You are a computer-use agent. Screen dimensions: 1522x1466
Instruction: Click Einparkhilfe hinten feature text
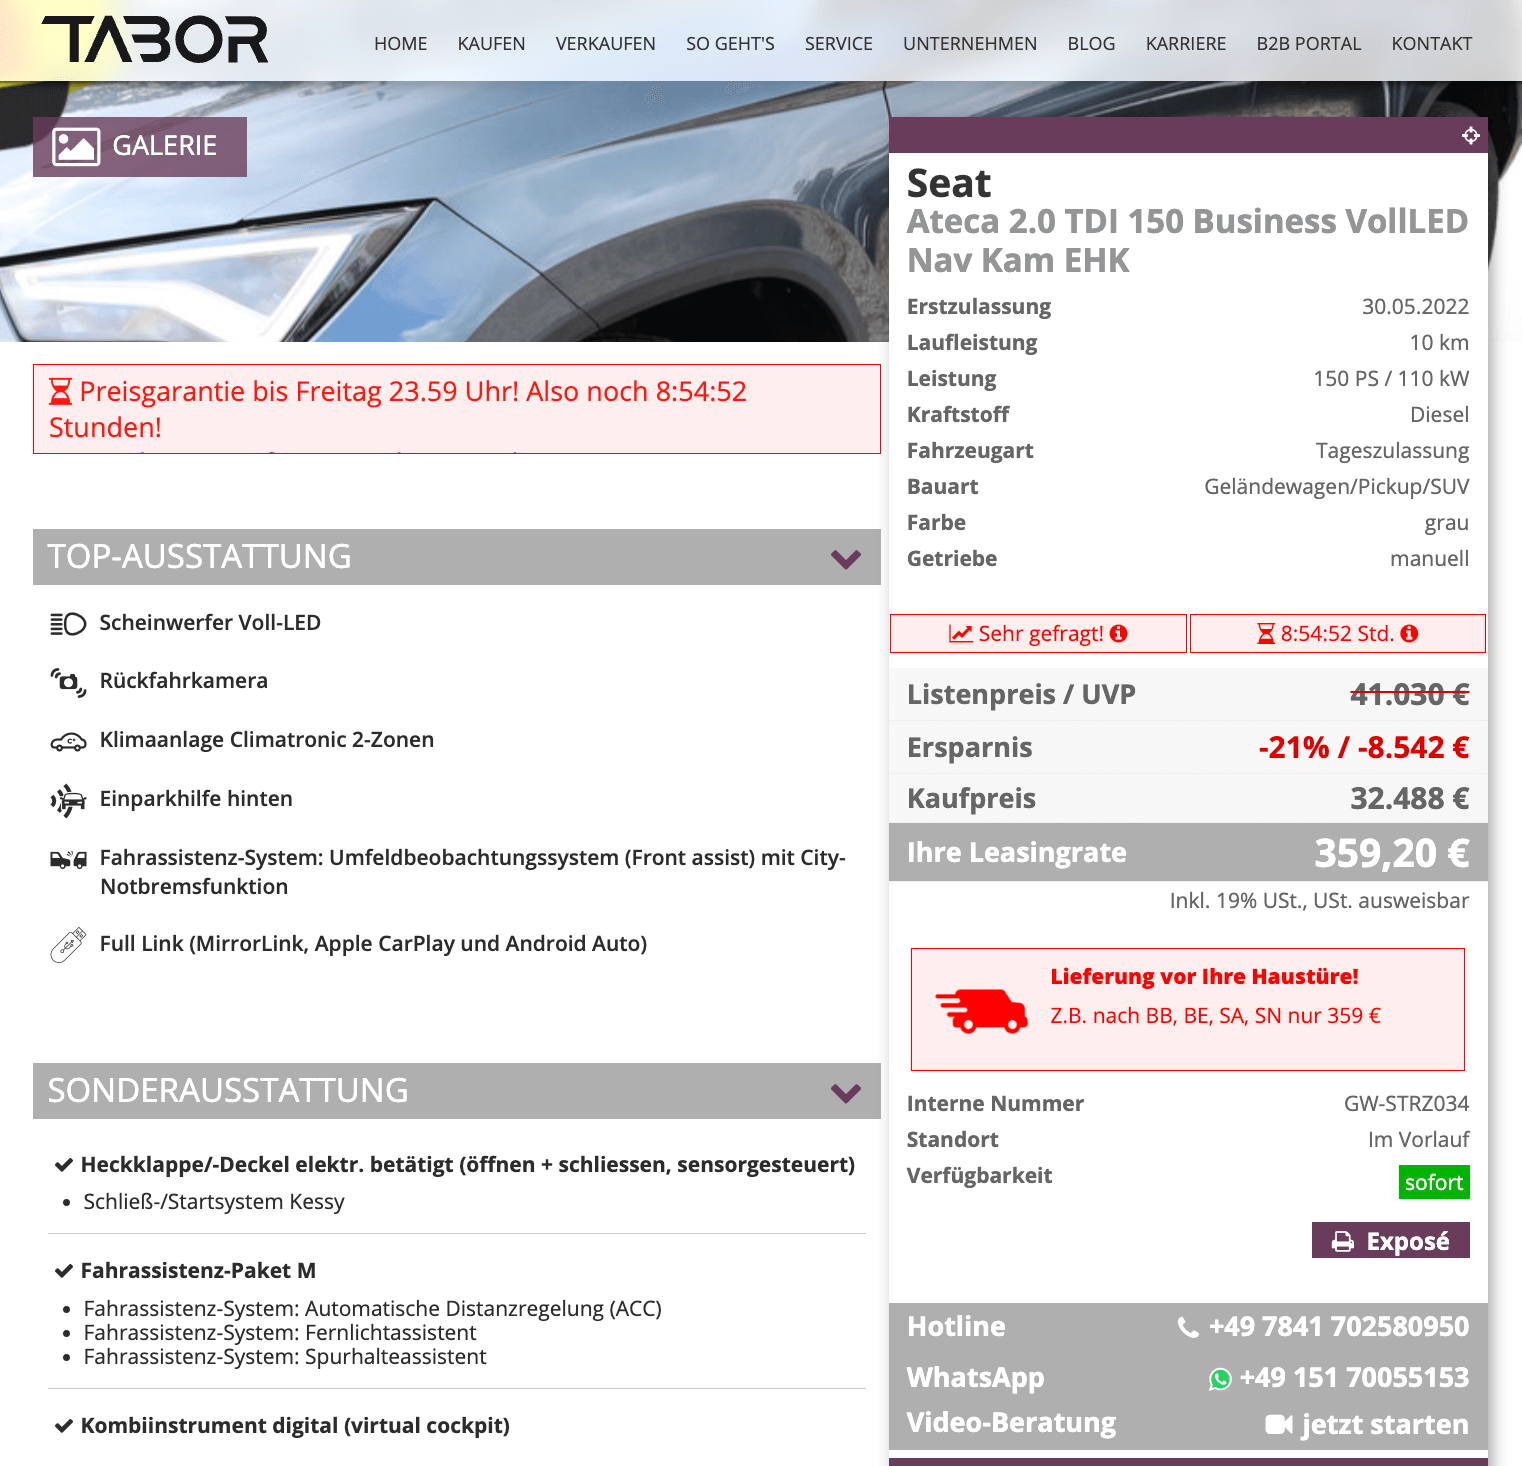196,798
